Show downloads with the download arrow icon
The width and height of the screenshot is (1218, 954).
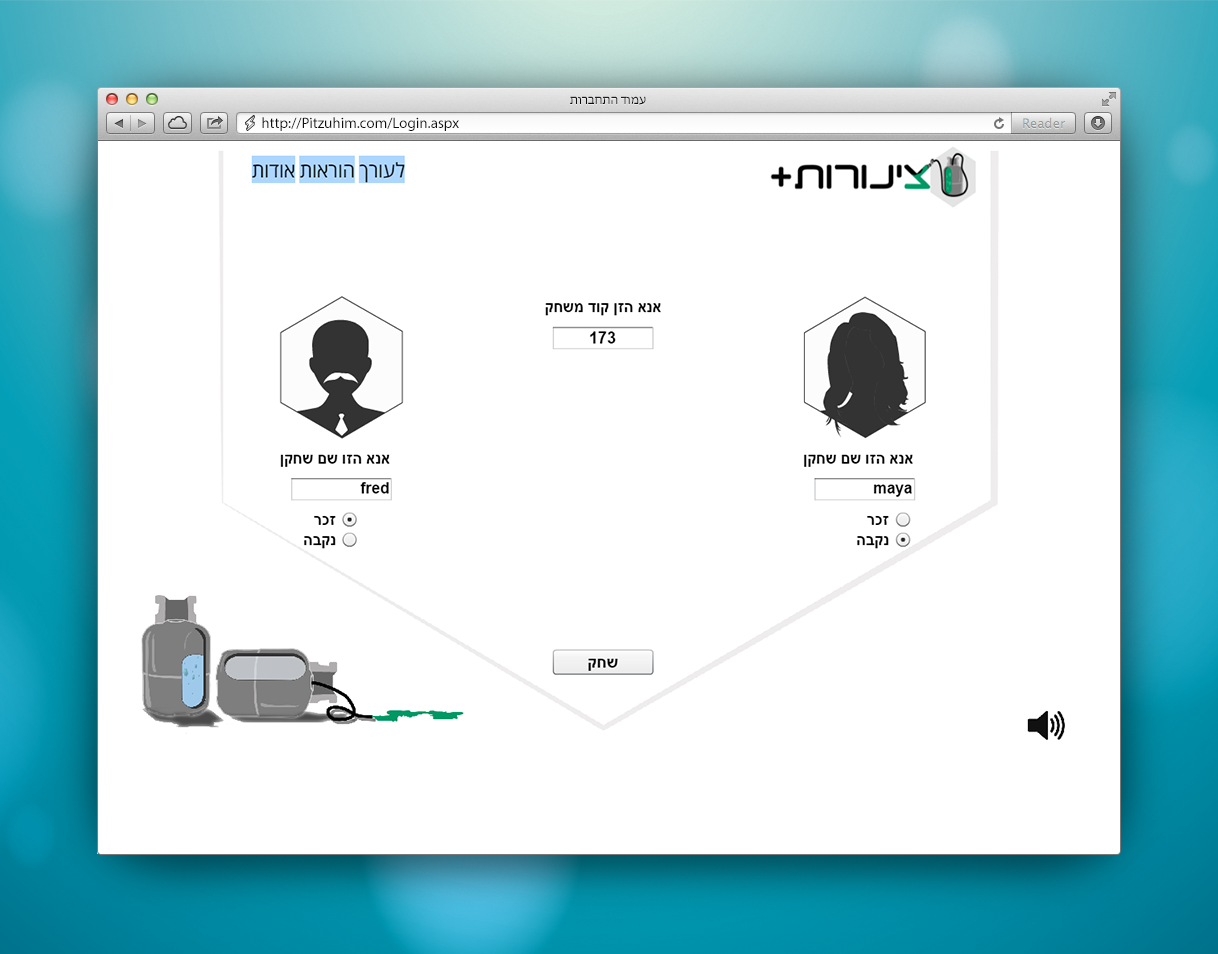point(1098,123)
